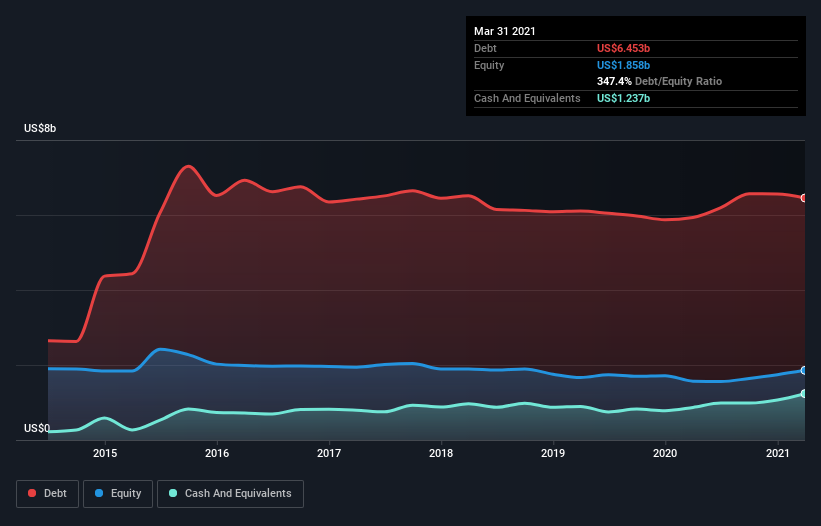821x526 pixels.
Task: Toggle the Equity series legend button
Action: [x=118, y=494]
